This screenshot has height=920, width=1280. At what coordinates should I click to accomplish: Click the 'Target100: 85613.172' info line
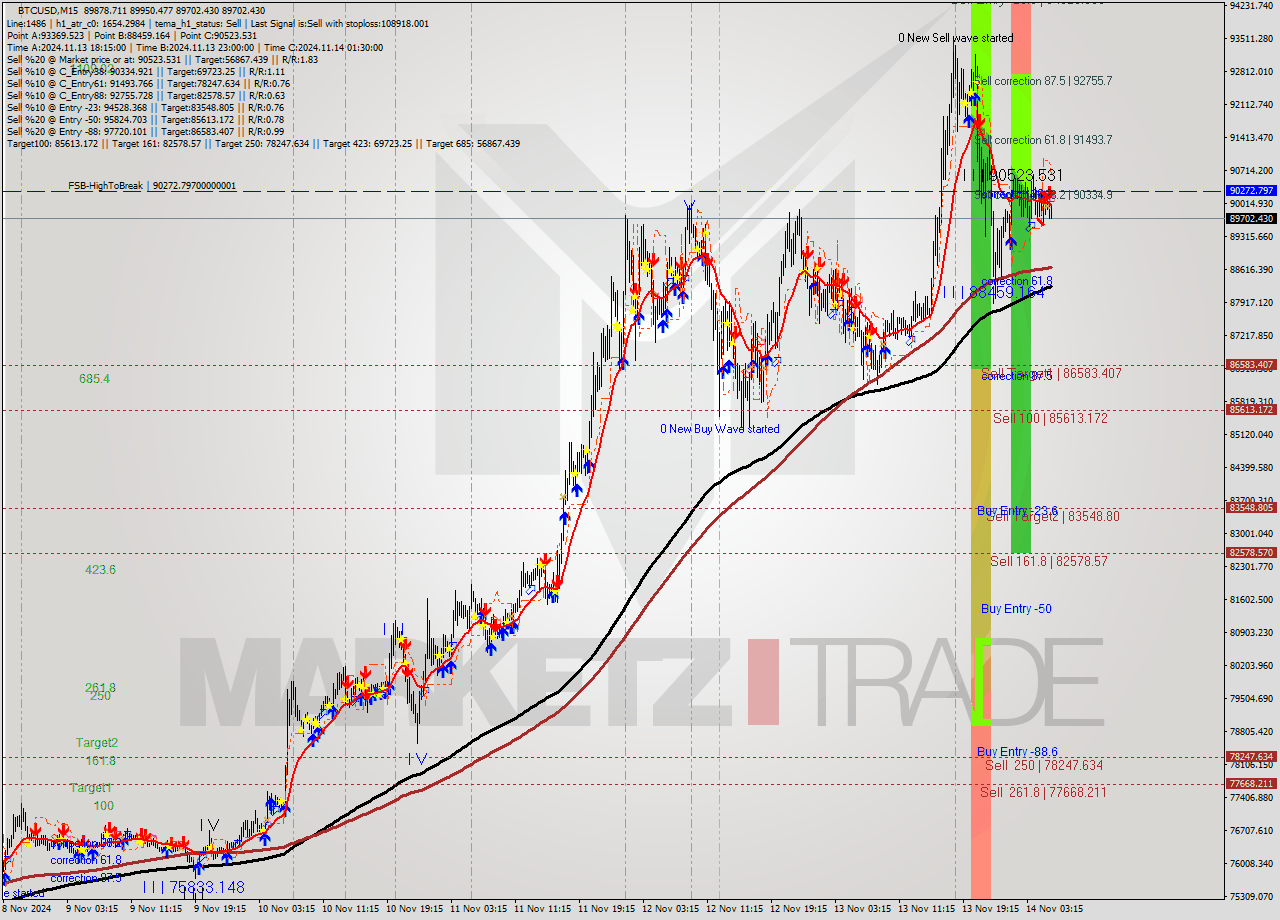(x=263, y=143)
